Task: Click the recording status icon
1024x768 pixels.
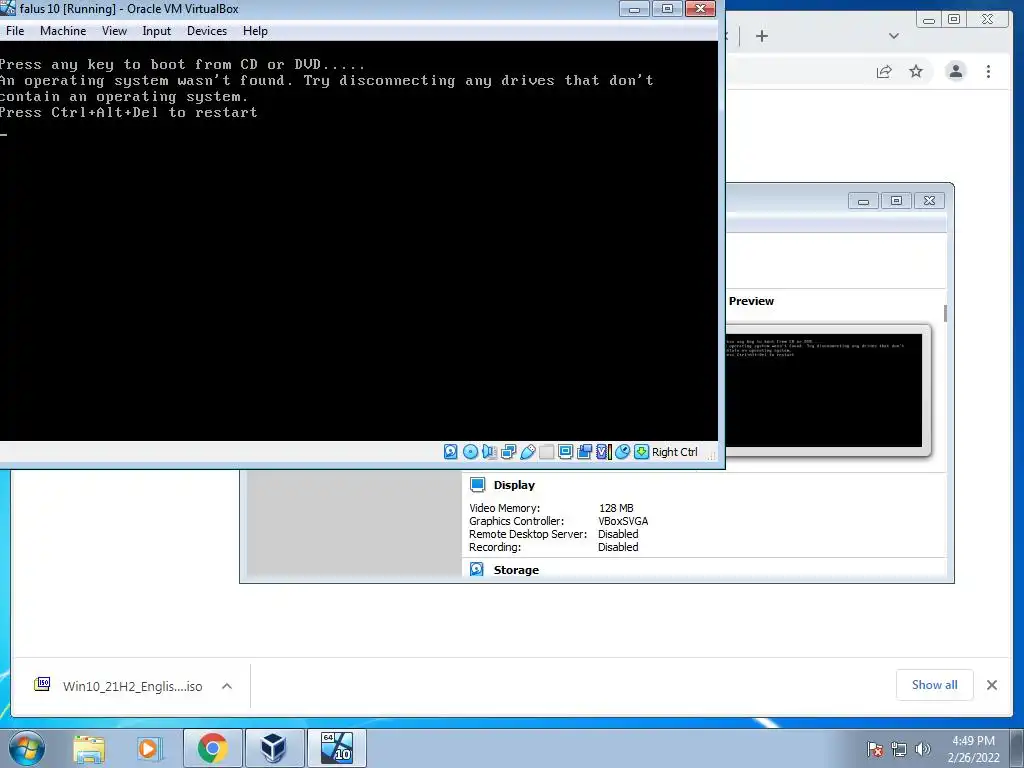Action: 584,452
